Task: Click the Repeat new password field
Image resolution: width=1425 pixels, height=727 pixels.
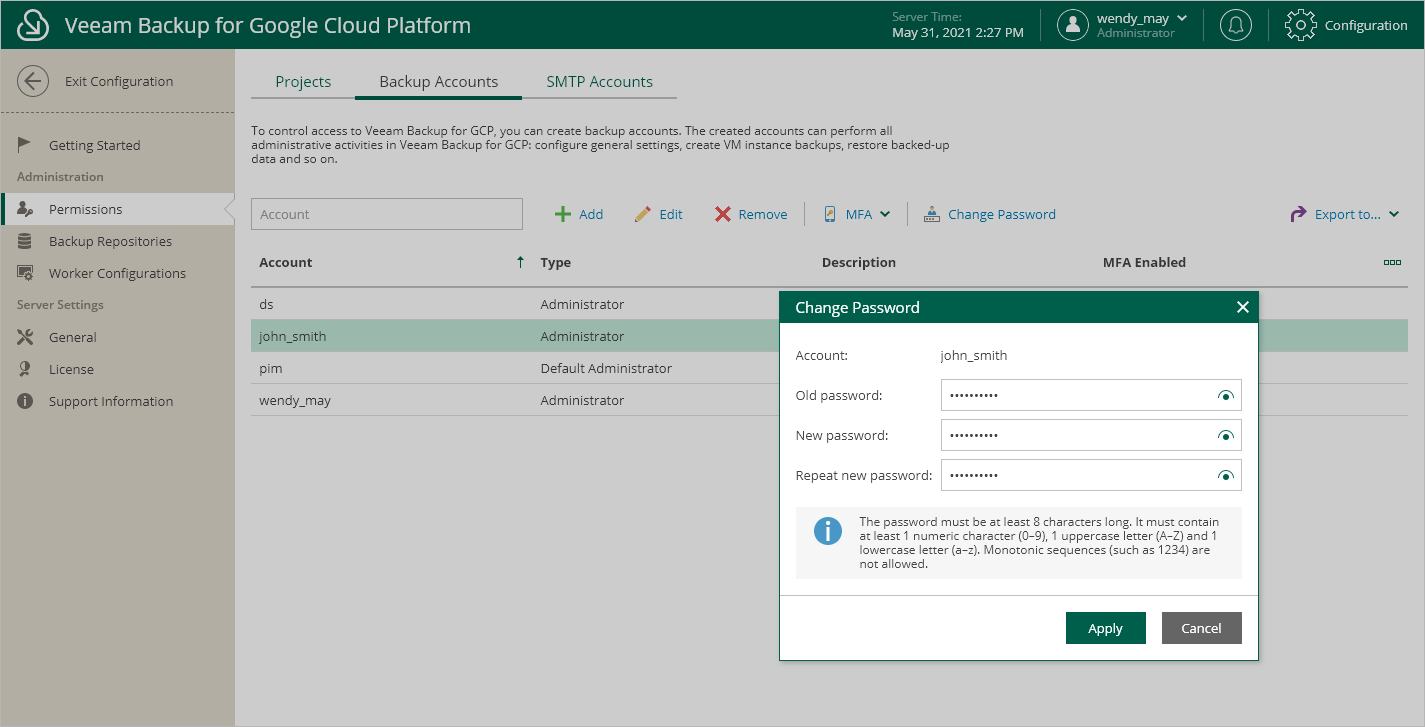Action: (x=1091, y=475)
